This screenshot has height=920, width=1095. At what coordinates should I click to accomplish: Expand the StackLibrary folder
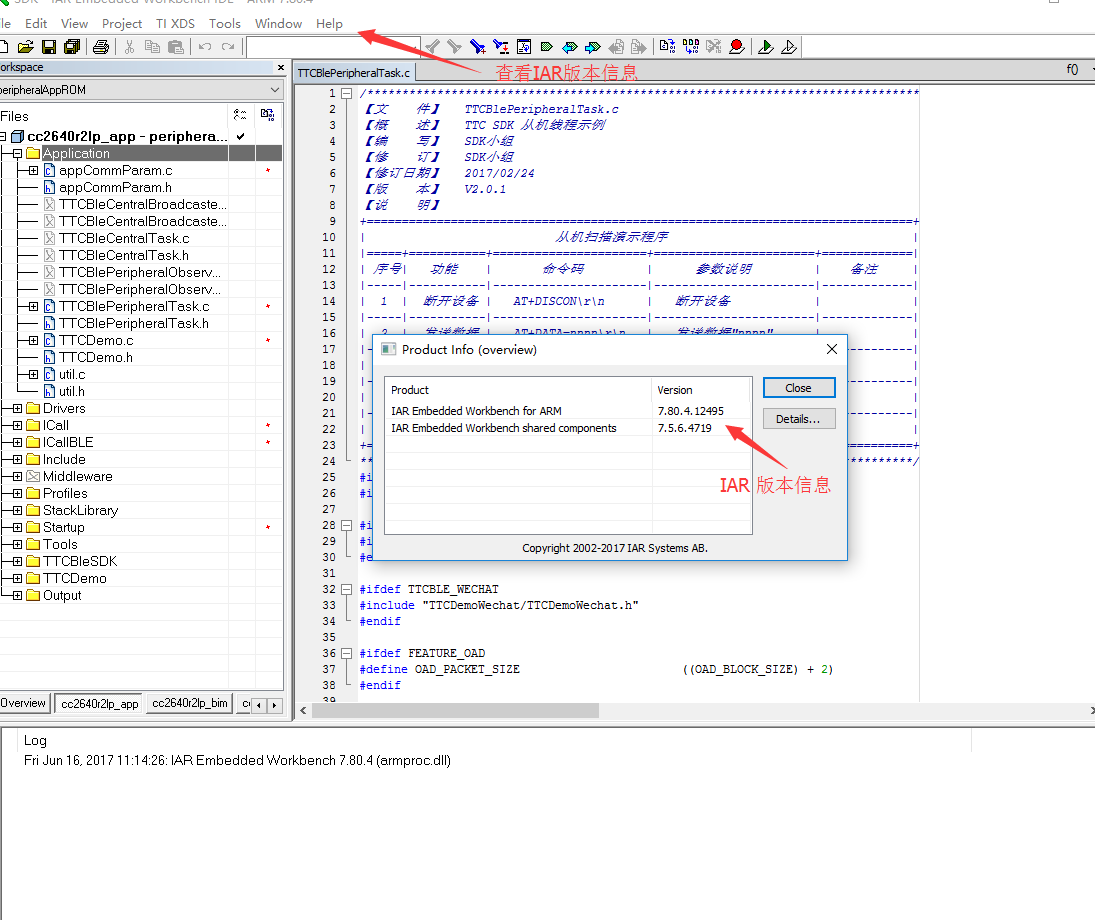(17, 511)
